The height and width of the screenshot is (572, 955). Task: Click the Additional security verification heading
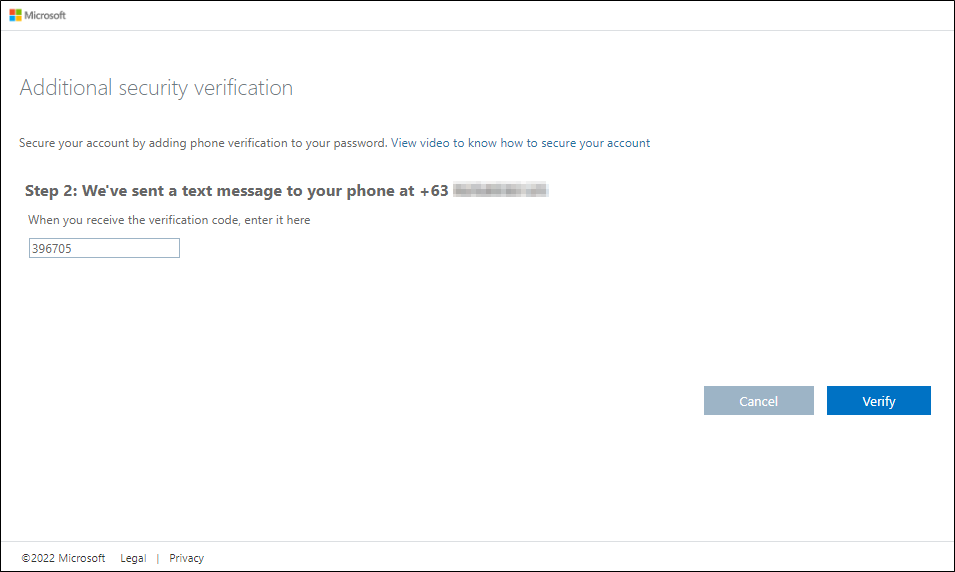(156, 88)
